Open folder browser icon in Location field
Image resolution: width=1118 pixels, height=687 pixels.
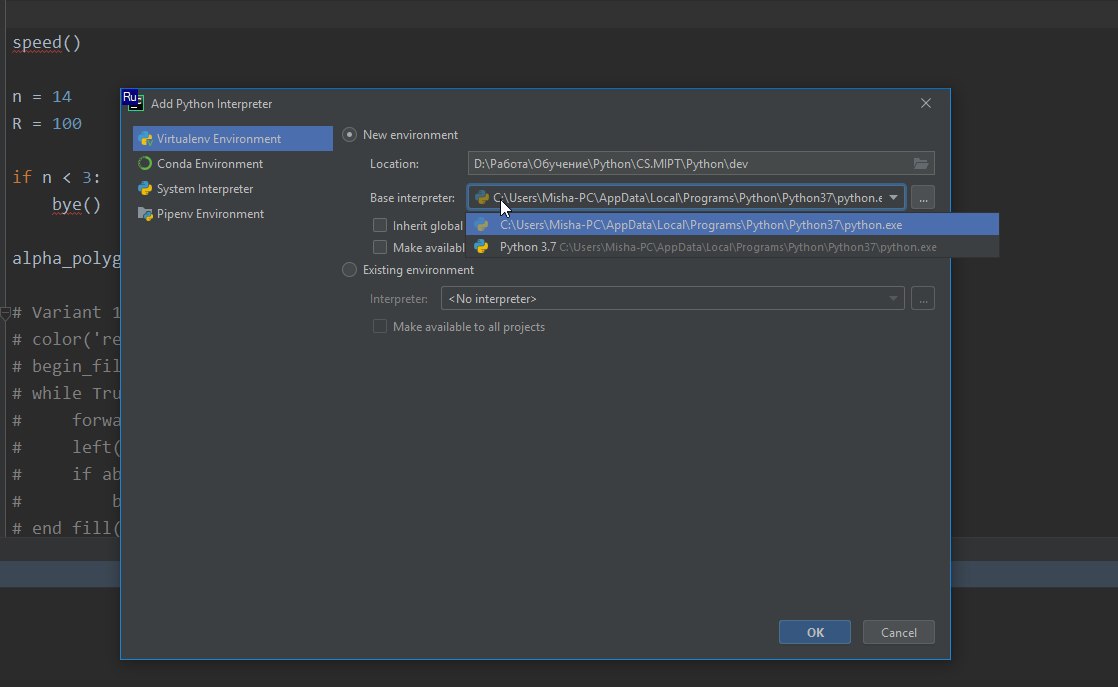click(920, 163)
